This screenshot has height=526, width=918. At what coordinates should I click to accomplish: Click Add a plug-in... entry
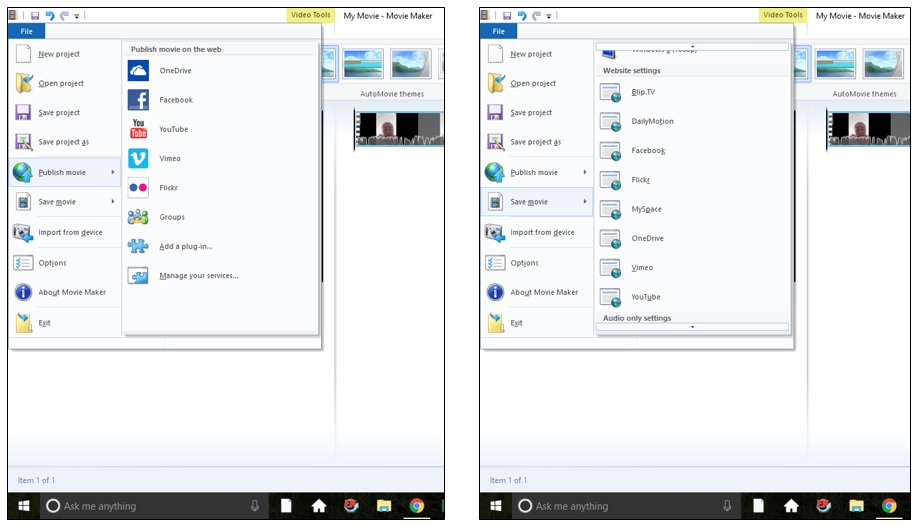click(x=221, y=247)
